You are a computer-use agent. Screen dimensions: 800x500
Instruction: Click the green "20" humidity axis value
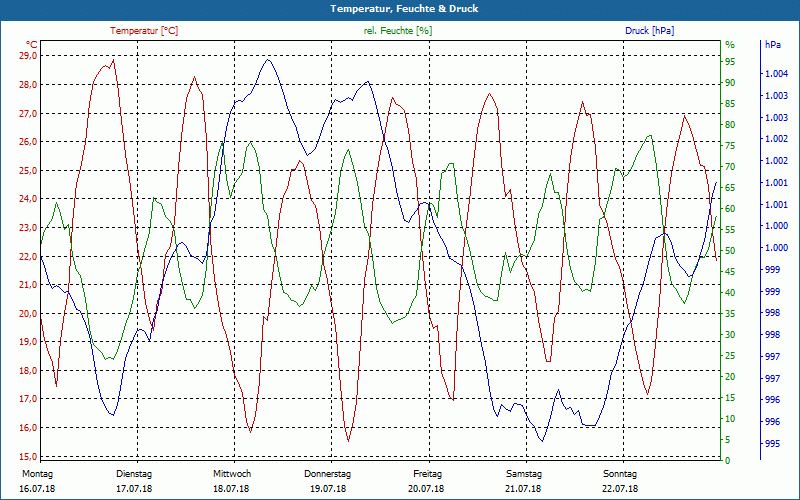(x=730, y=377)
